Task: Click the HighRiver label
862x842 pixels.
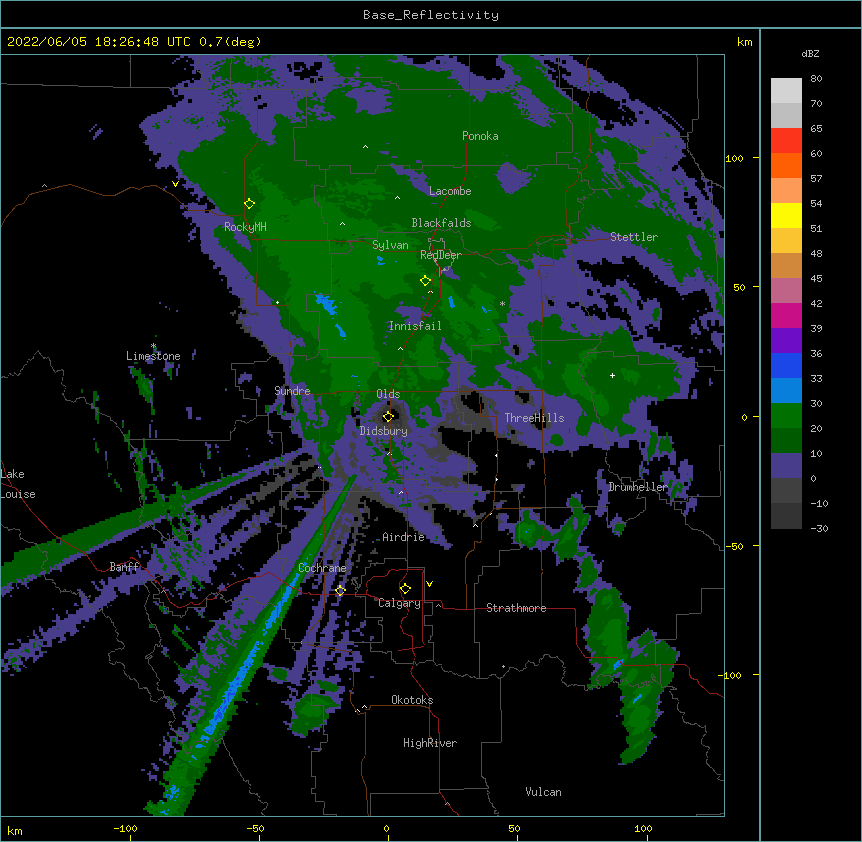Action: pos(430,743)
